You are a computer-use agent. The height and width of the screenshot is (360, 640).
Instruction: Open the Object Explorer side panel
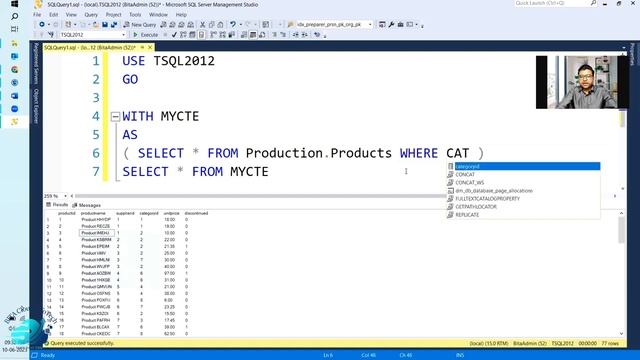click(36, 106)
